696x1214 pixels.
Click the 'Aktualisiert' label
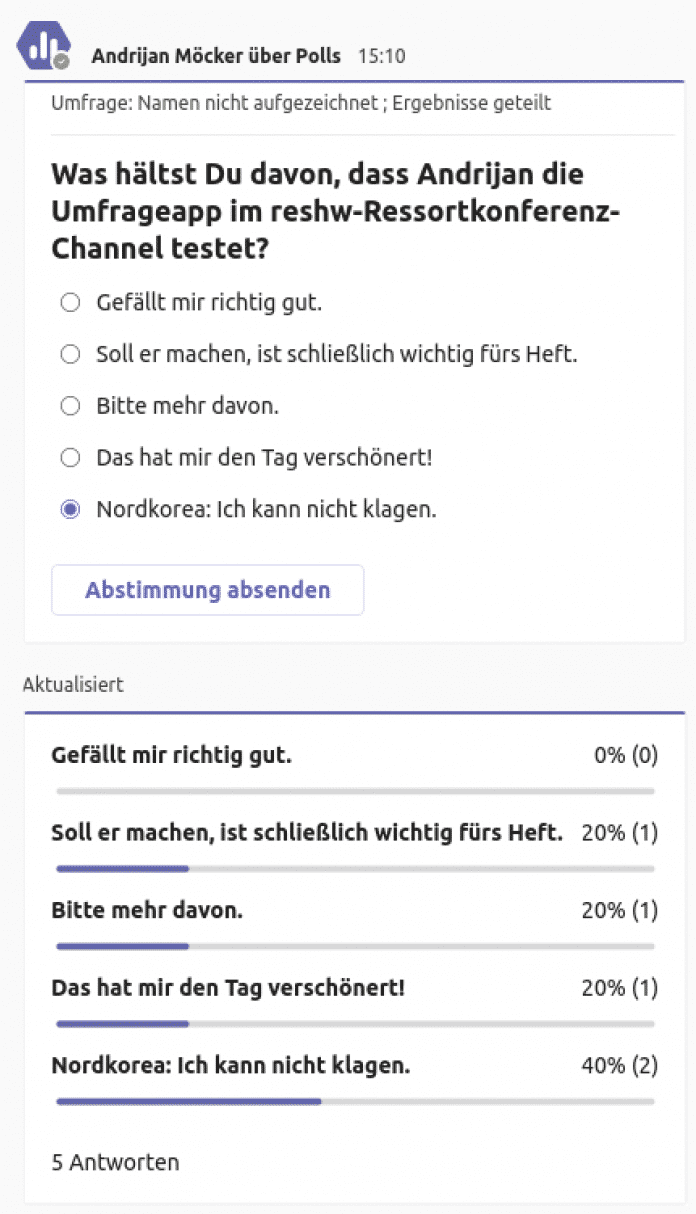point(73,685)
